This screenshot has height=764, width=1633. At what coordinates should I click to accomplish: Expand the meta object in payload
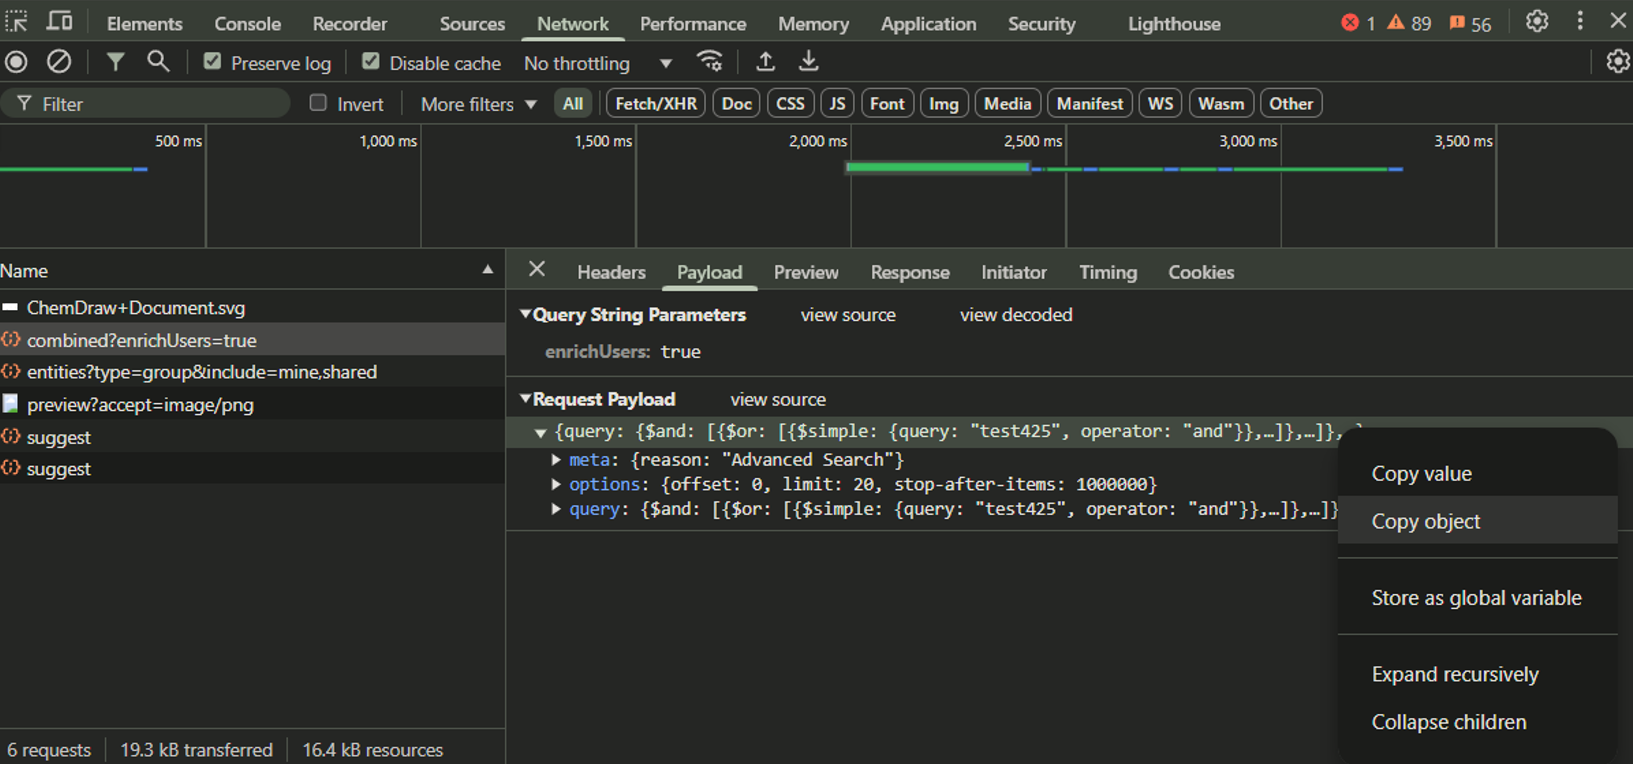tap(556, 460)
